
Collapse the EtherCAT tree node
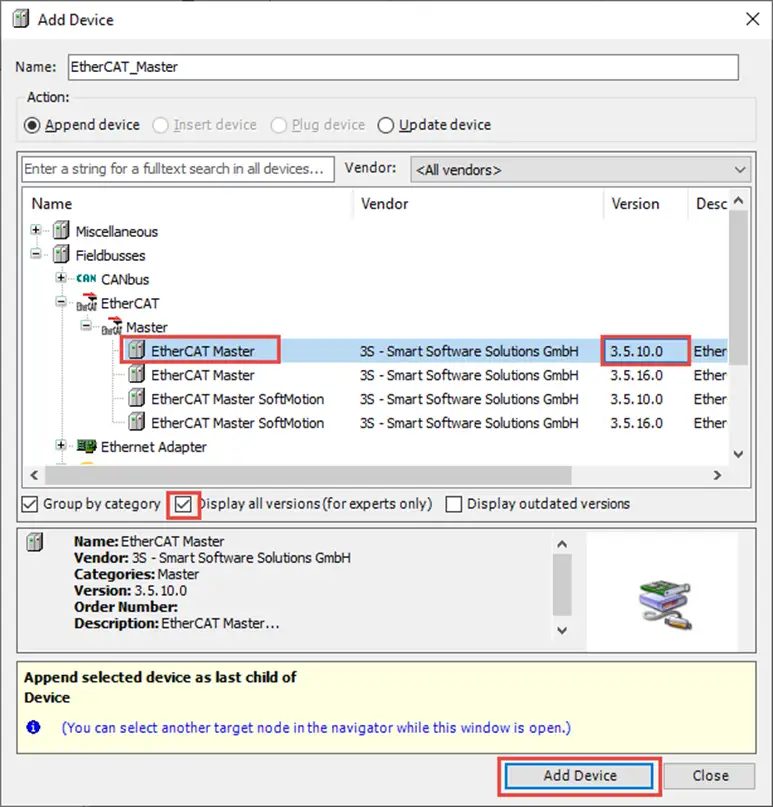click(x=61, y=302)
